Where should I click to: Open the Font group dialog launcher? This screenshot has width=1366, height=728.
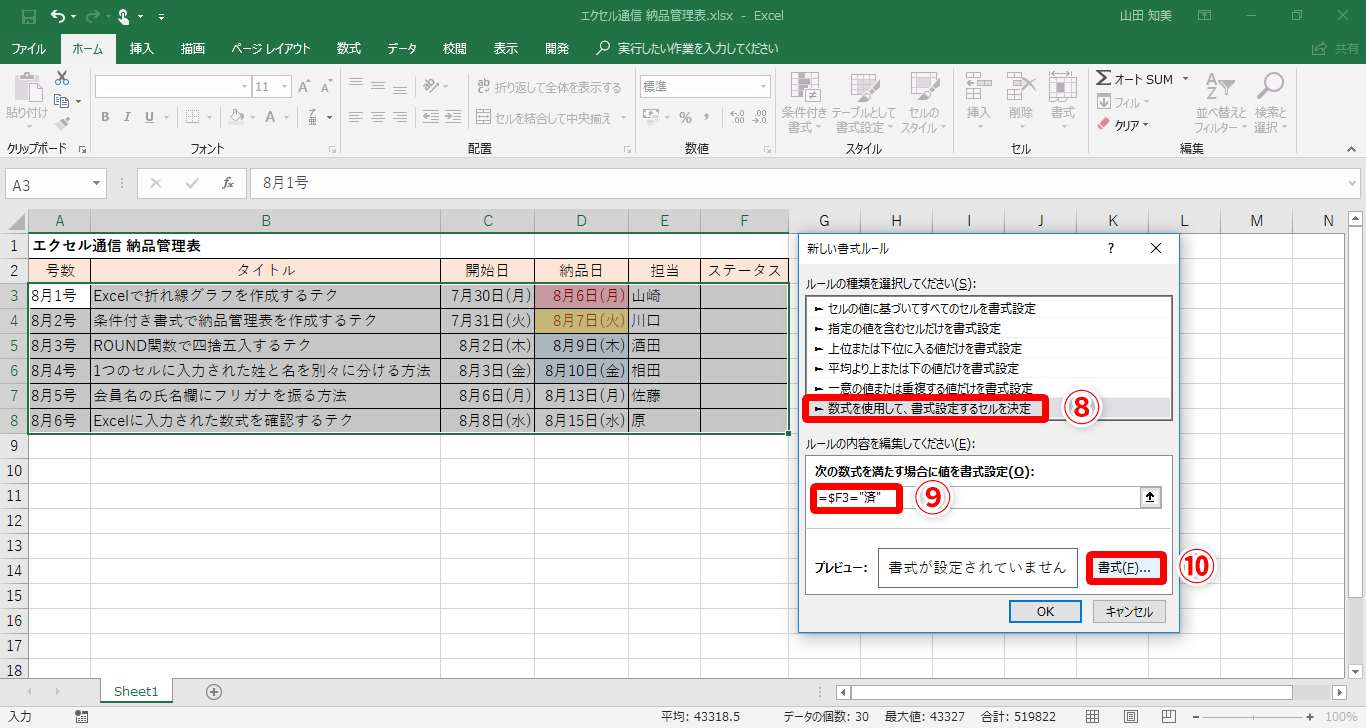pyautogui.click(x=332, y=149)
